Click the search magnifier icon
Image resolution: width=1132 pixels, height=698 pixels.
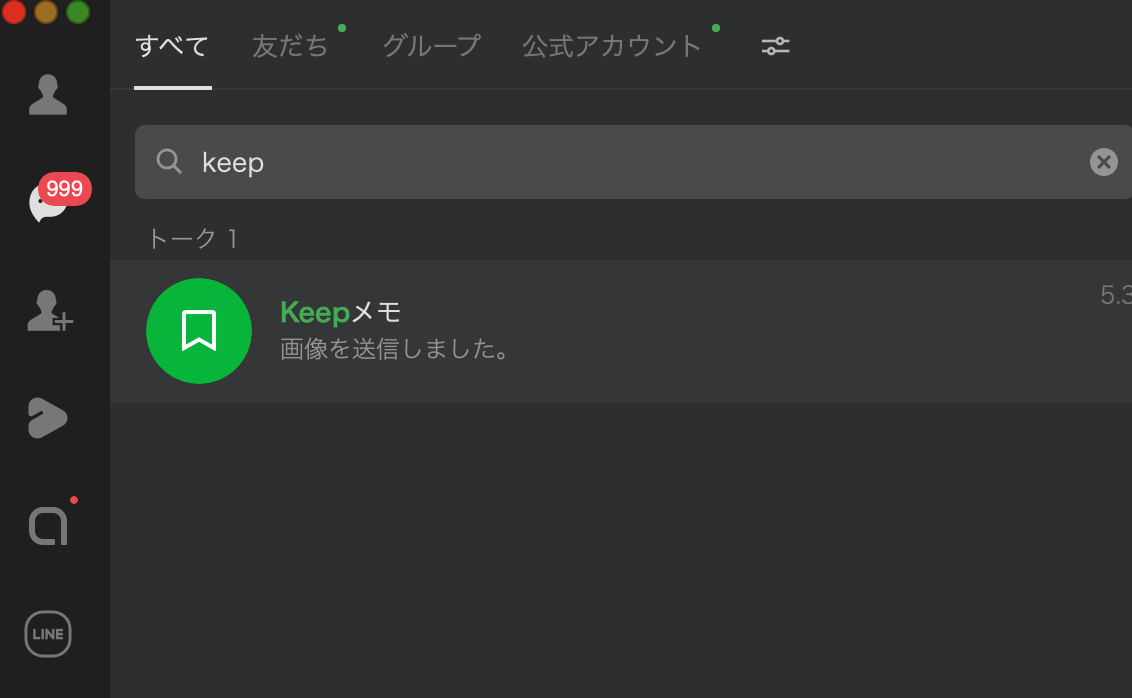pyautogui.click(x=168, y=161)
